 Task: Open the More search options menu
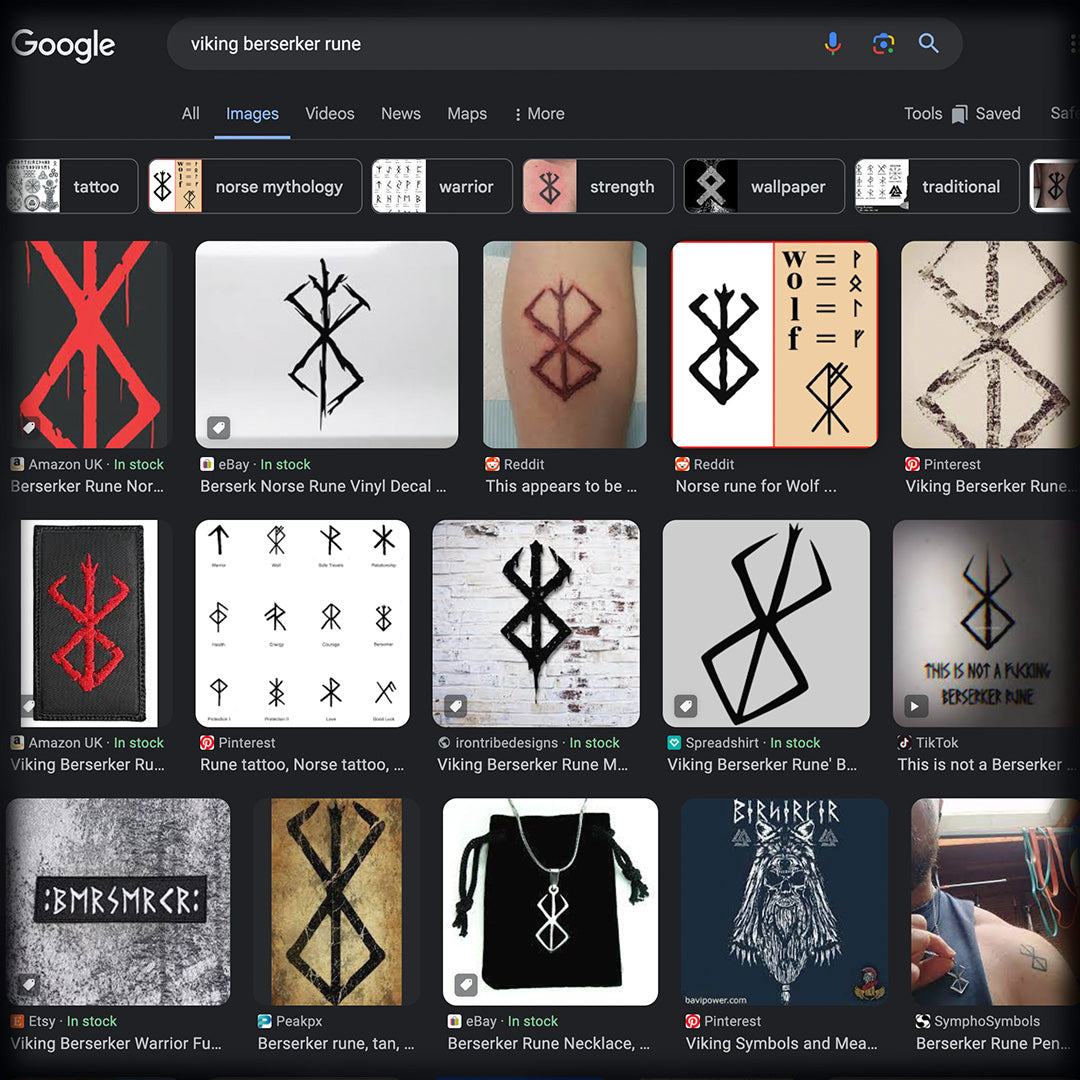[x=539, y=114]
